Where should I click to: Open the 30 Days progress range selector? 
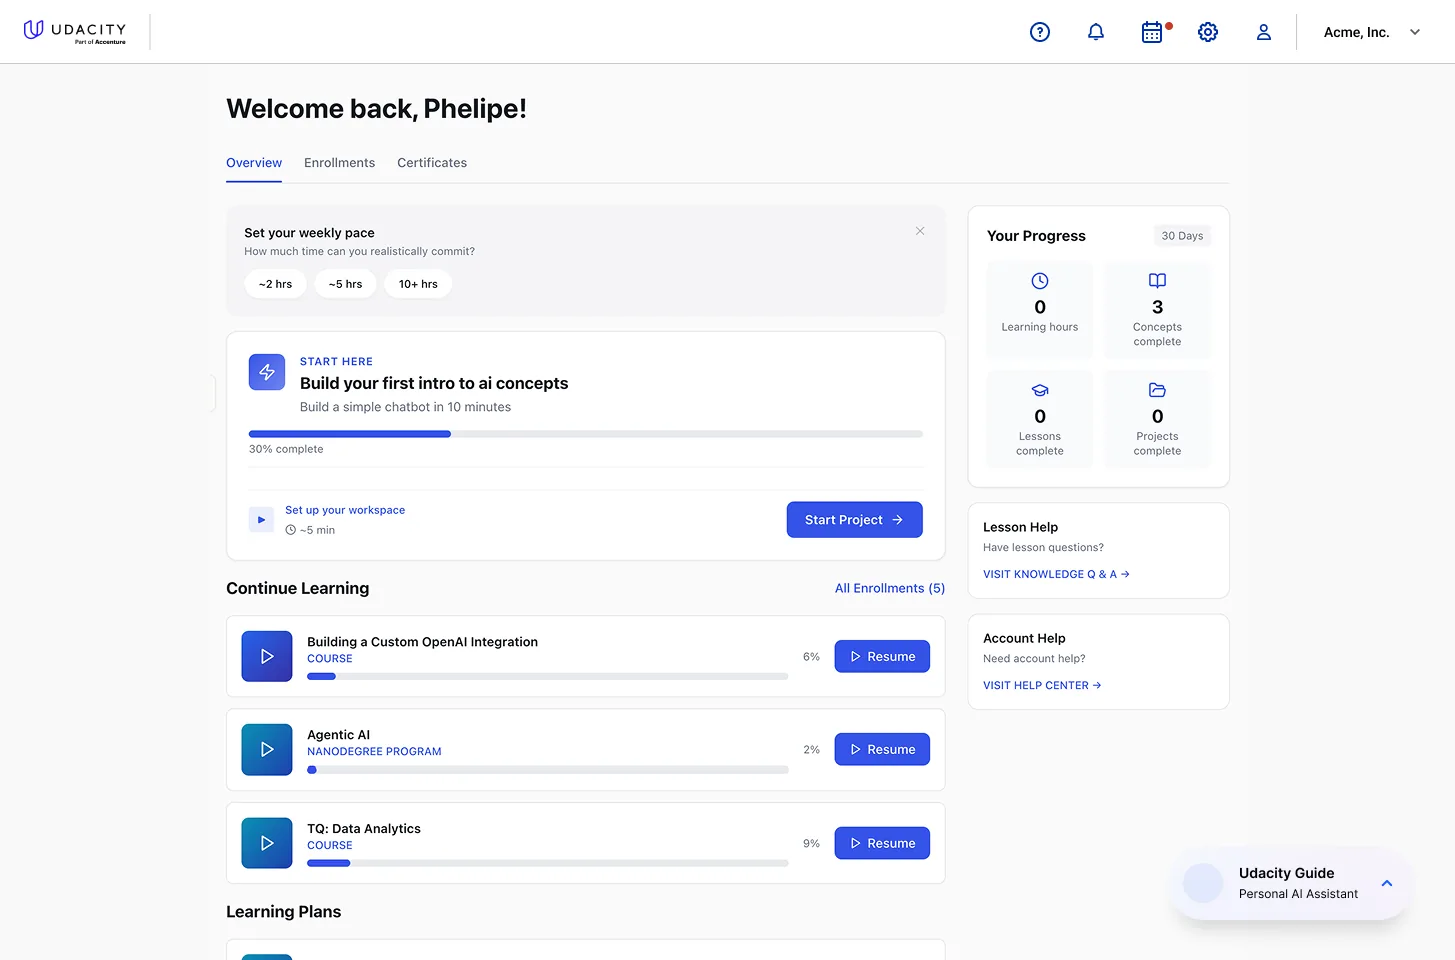pyautogui.click(x=1182, y=236)
